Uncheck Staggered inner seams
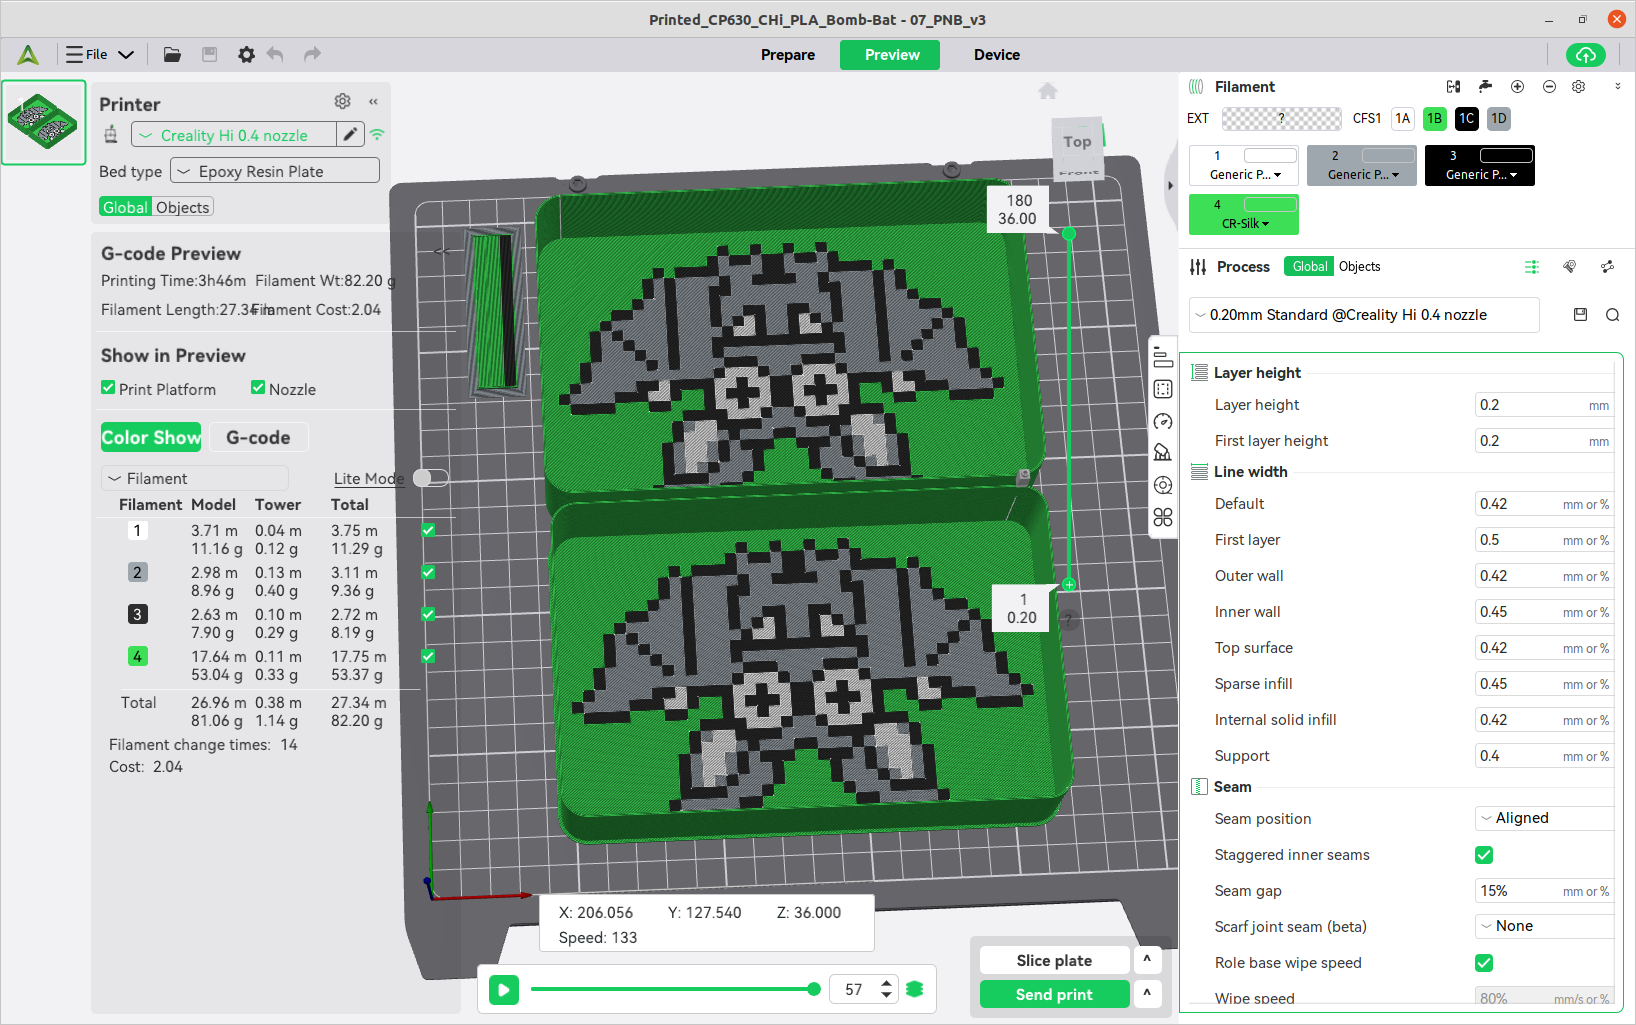The height and width of the screenshot is (1025, 1636). (1484, 855)
